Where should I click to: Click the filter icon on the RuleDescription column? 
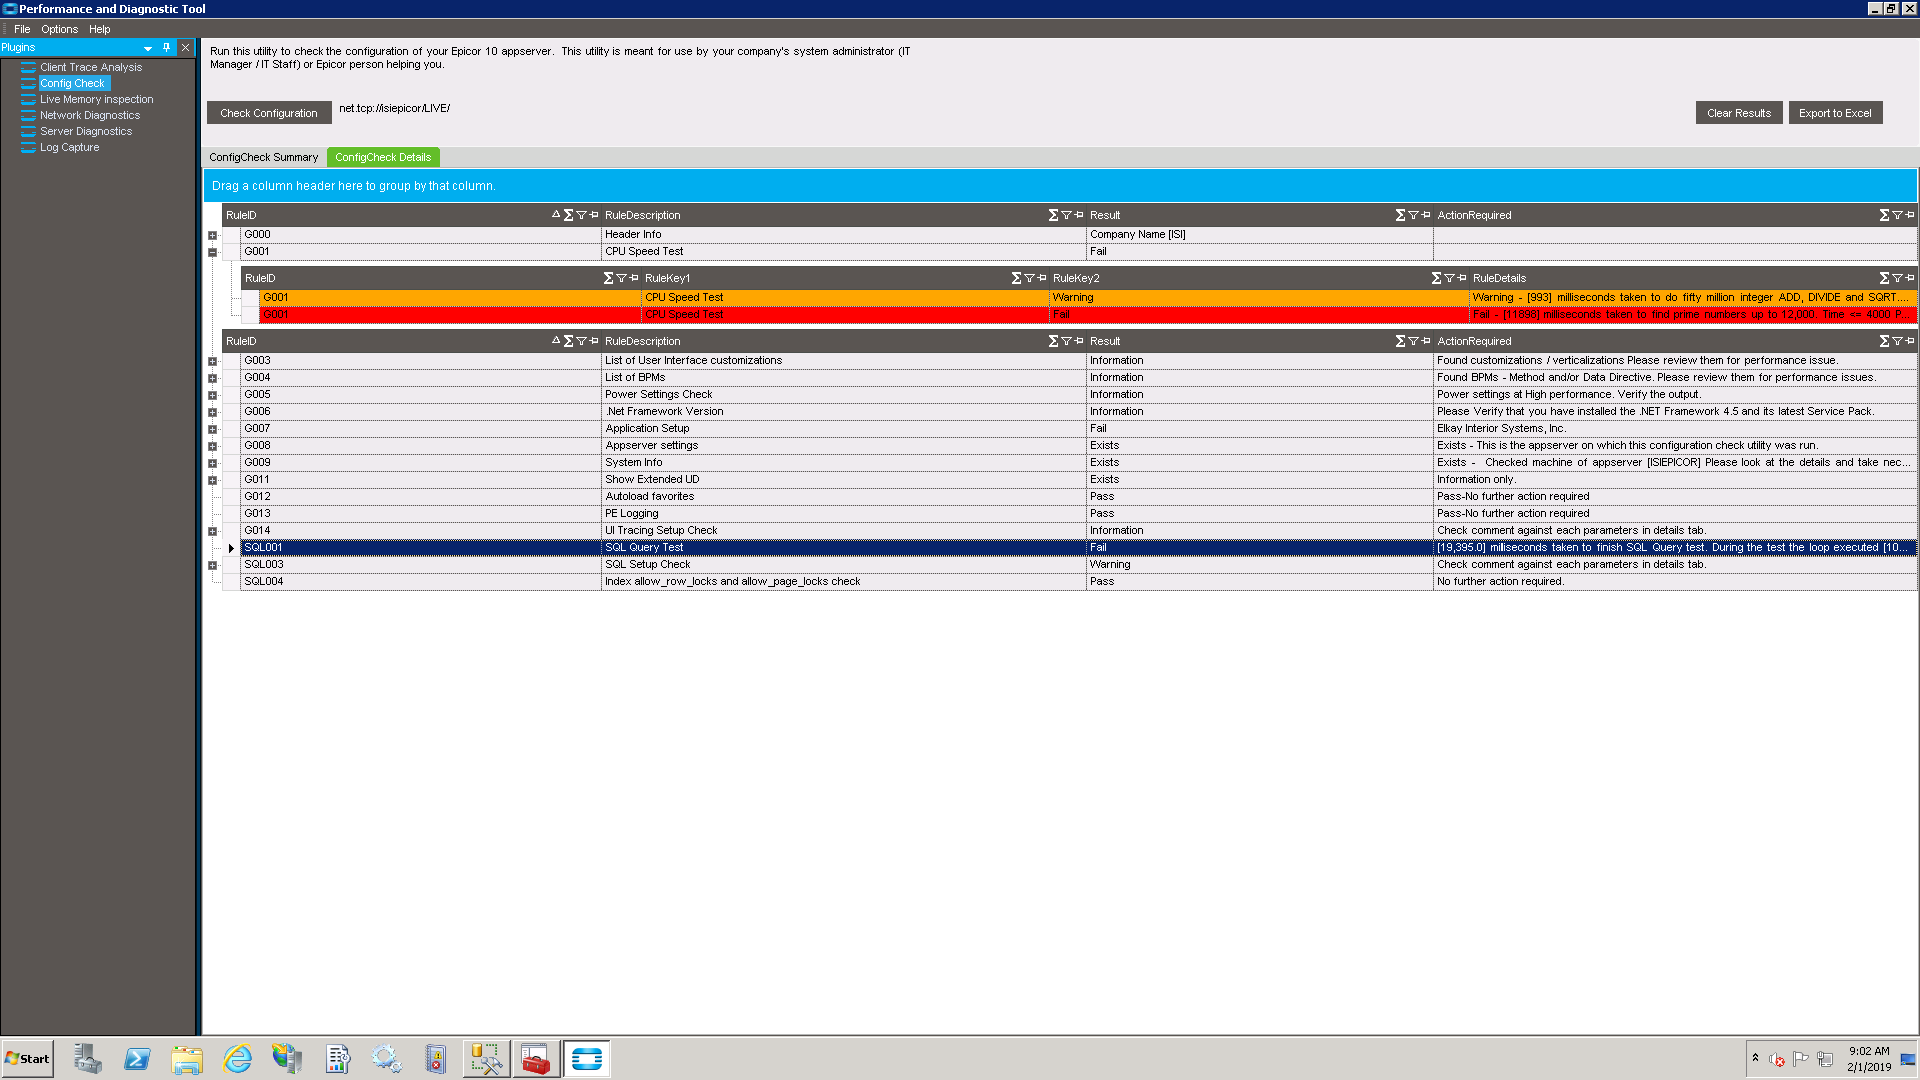tap(1066, 215)
